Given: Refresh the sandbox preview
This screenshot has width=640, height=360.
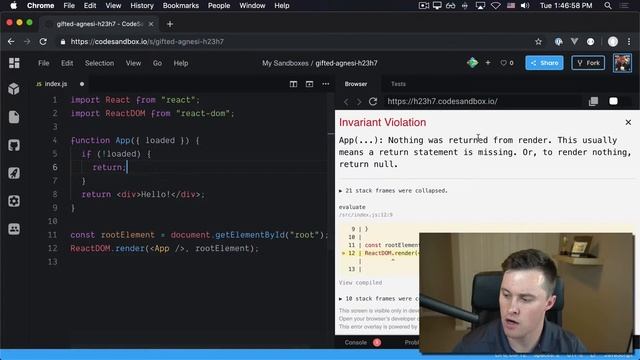Looking at the screenshot, I should [373, 101].
